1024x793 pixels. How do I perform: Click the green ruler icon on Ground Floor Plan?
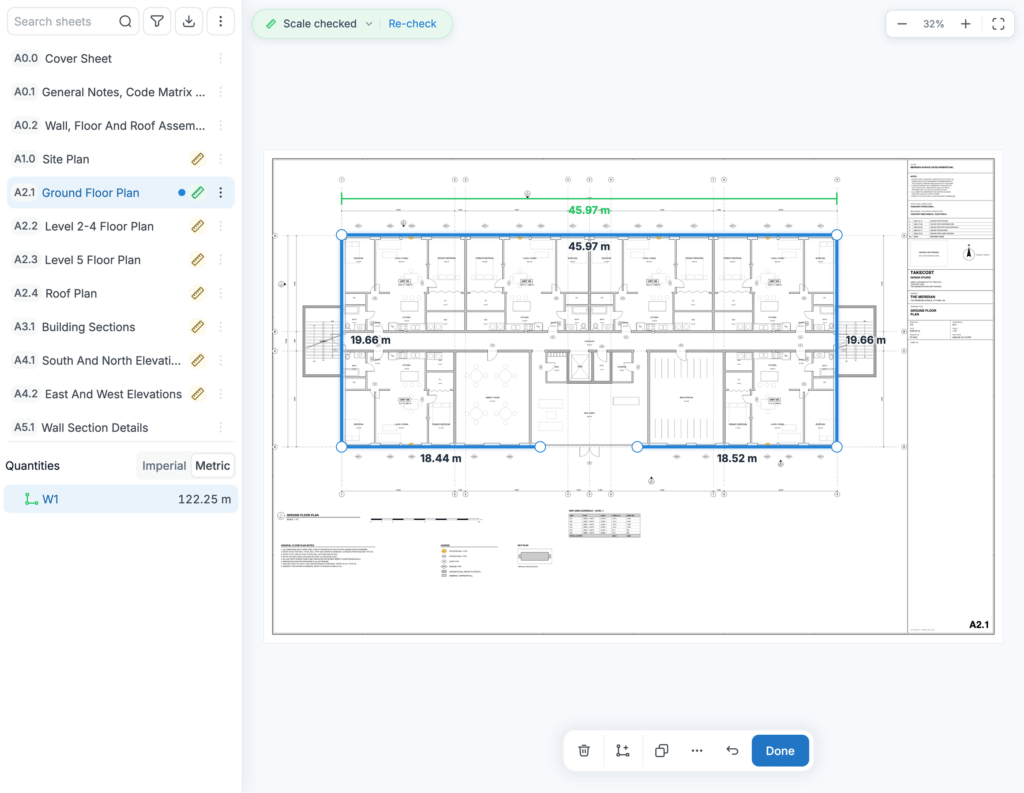198,193
